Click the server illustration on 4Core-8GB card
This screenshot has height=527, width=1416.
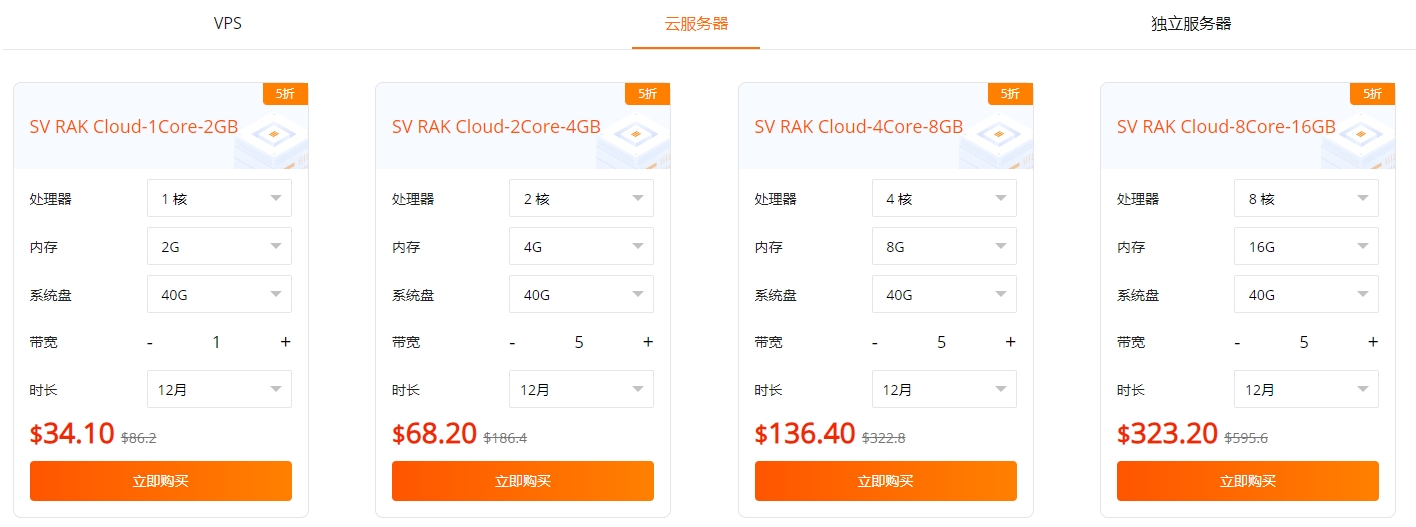coord(996,139)
